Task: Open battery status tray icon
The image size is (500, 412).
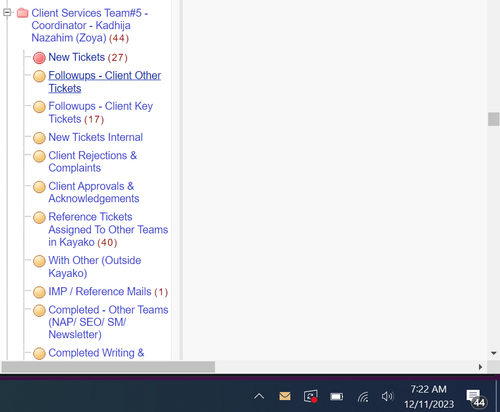Action: [337, 396]
